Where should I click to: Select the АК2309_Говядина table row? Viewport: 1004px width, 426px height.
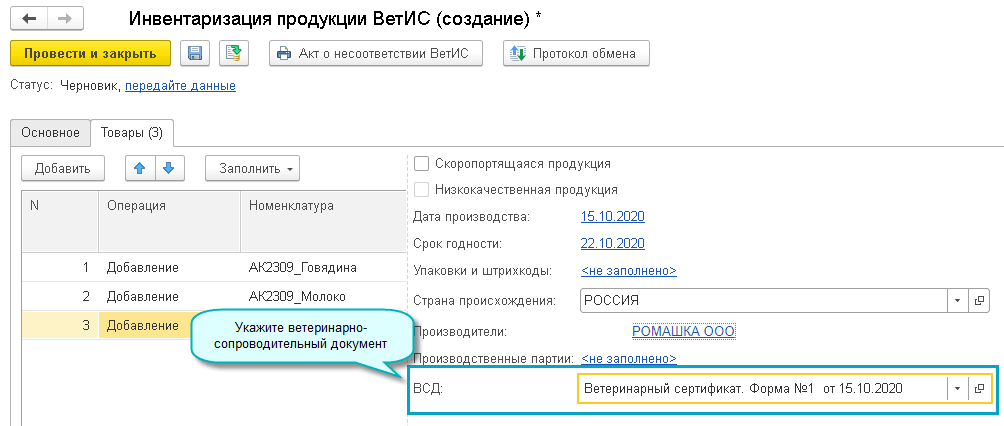302,268
